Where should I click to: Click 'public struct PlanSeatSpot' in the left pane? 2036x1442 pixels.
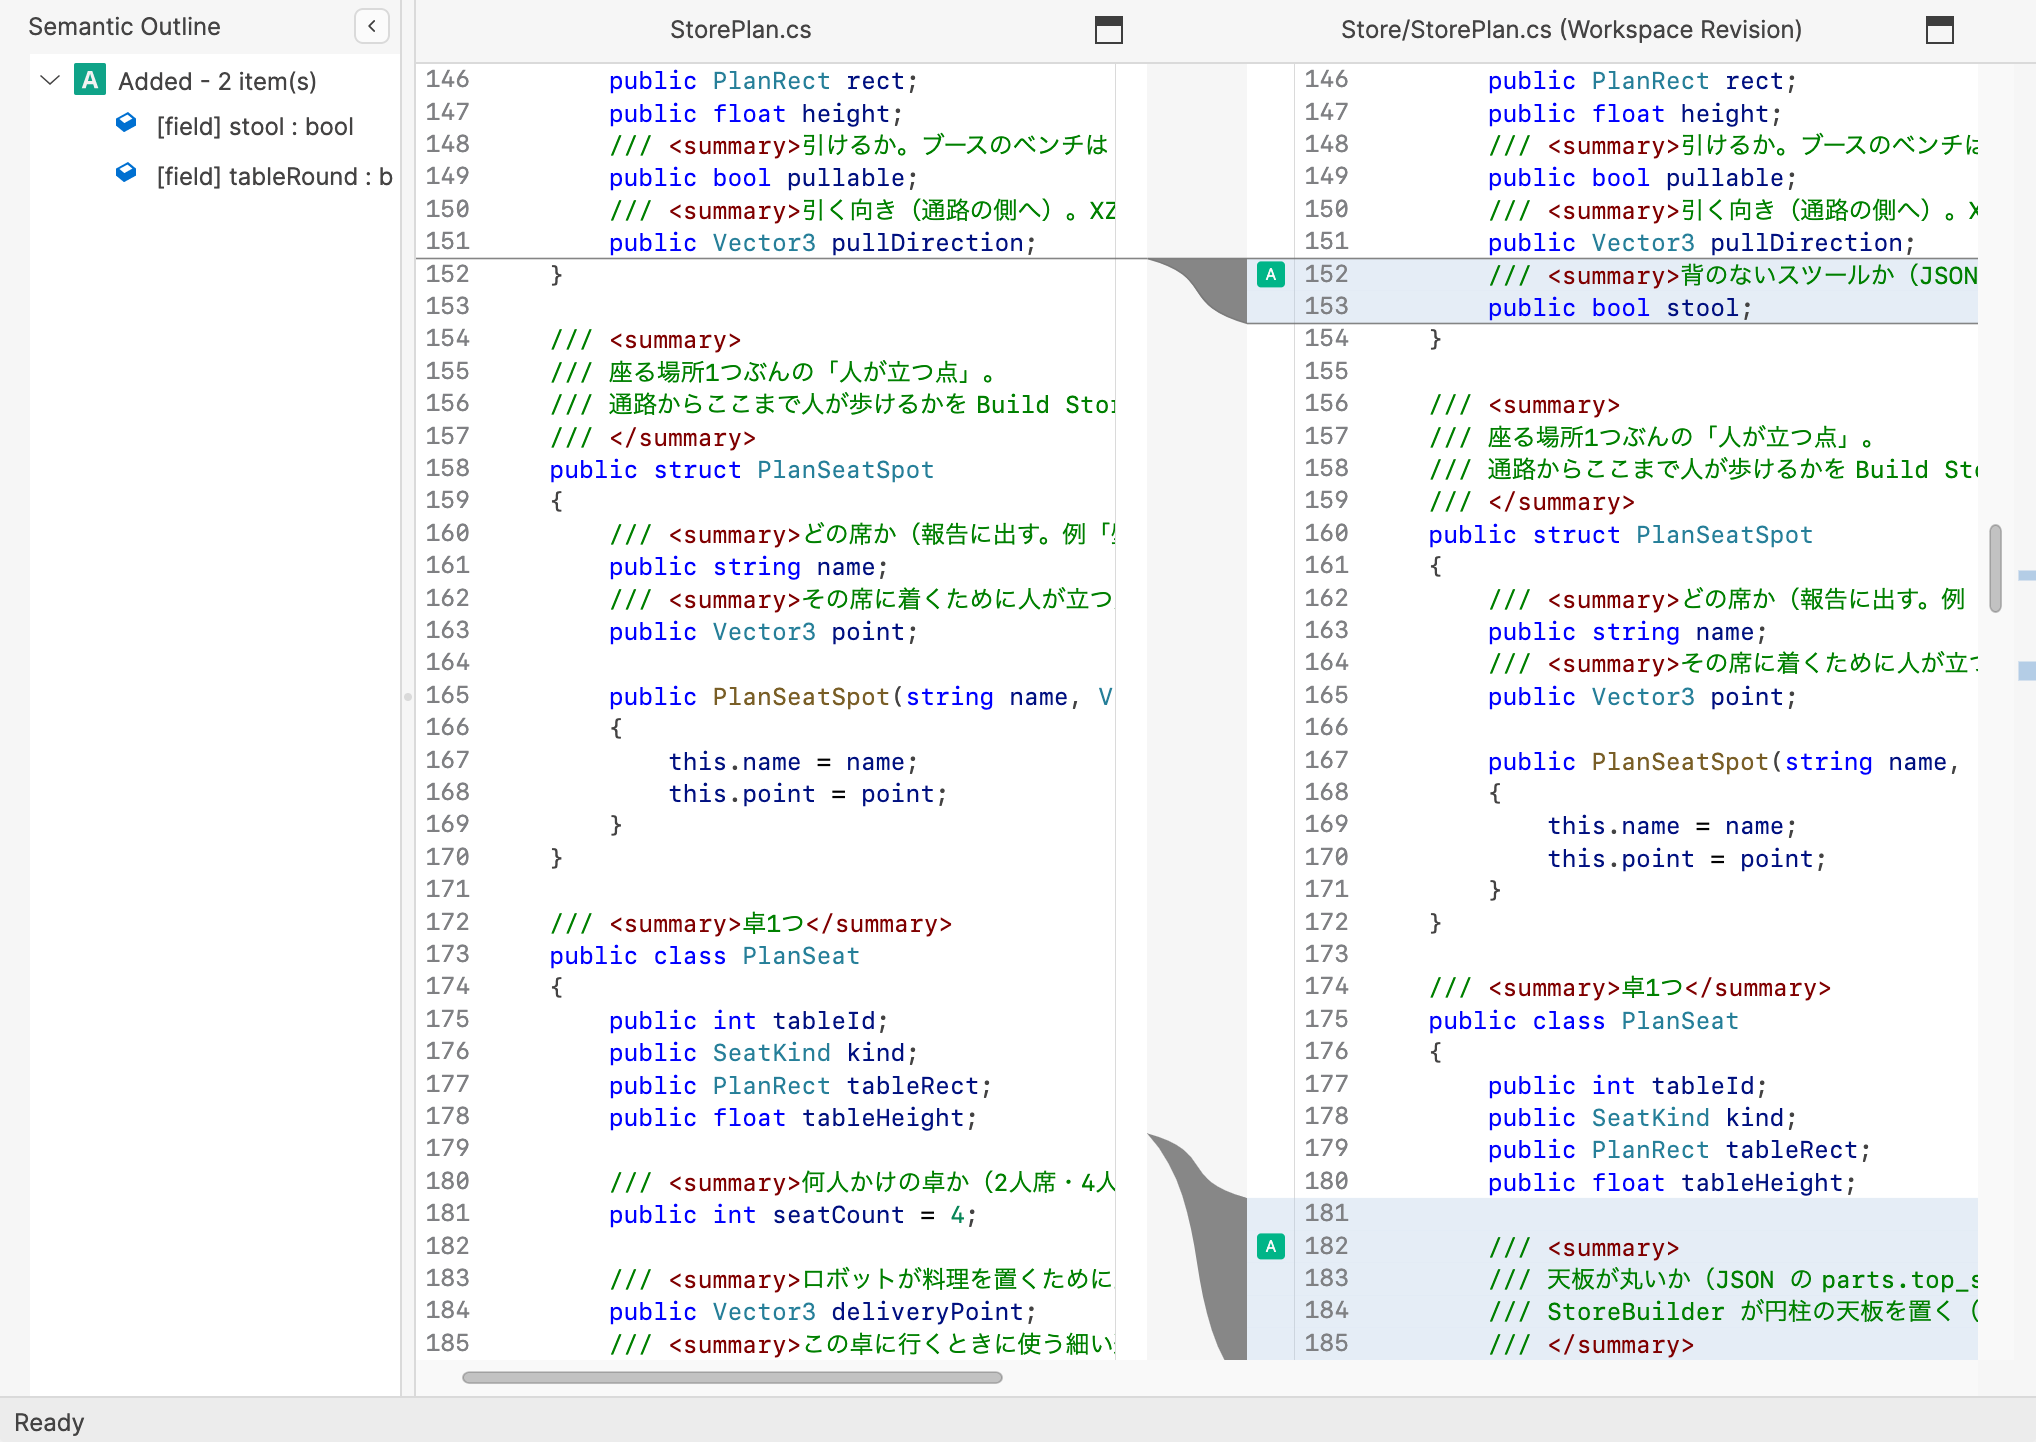(742, 470)
